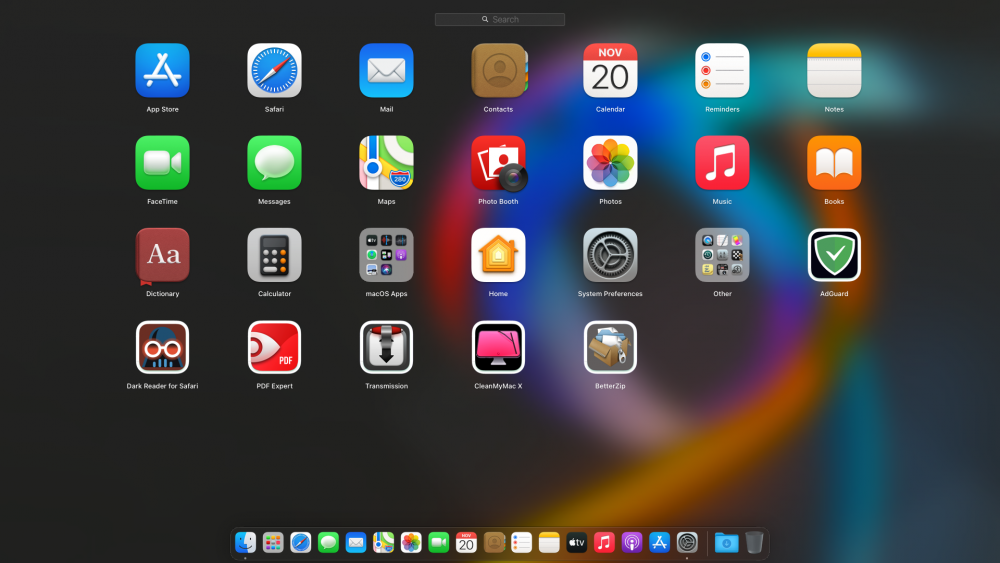1000x563 pixels.
Task: Launch CleanMyMac X
Action: click(498, 347)
